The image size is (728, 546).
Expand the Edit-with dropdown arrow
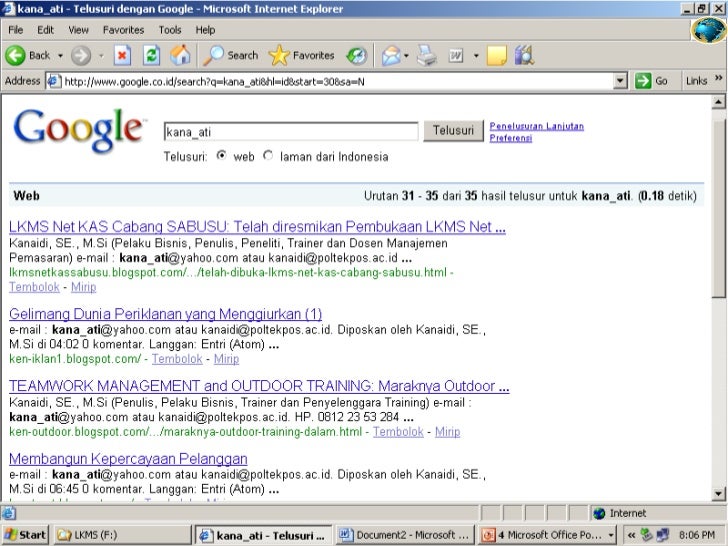tap(476, 56)
